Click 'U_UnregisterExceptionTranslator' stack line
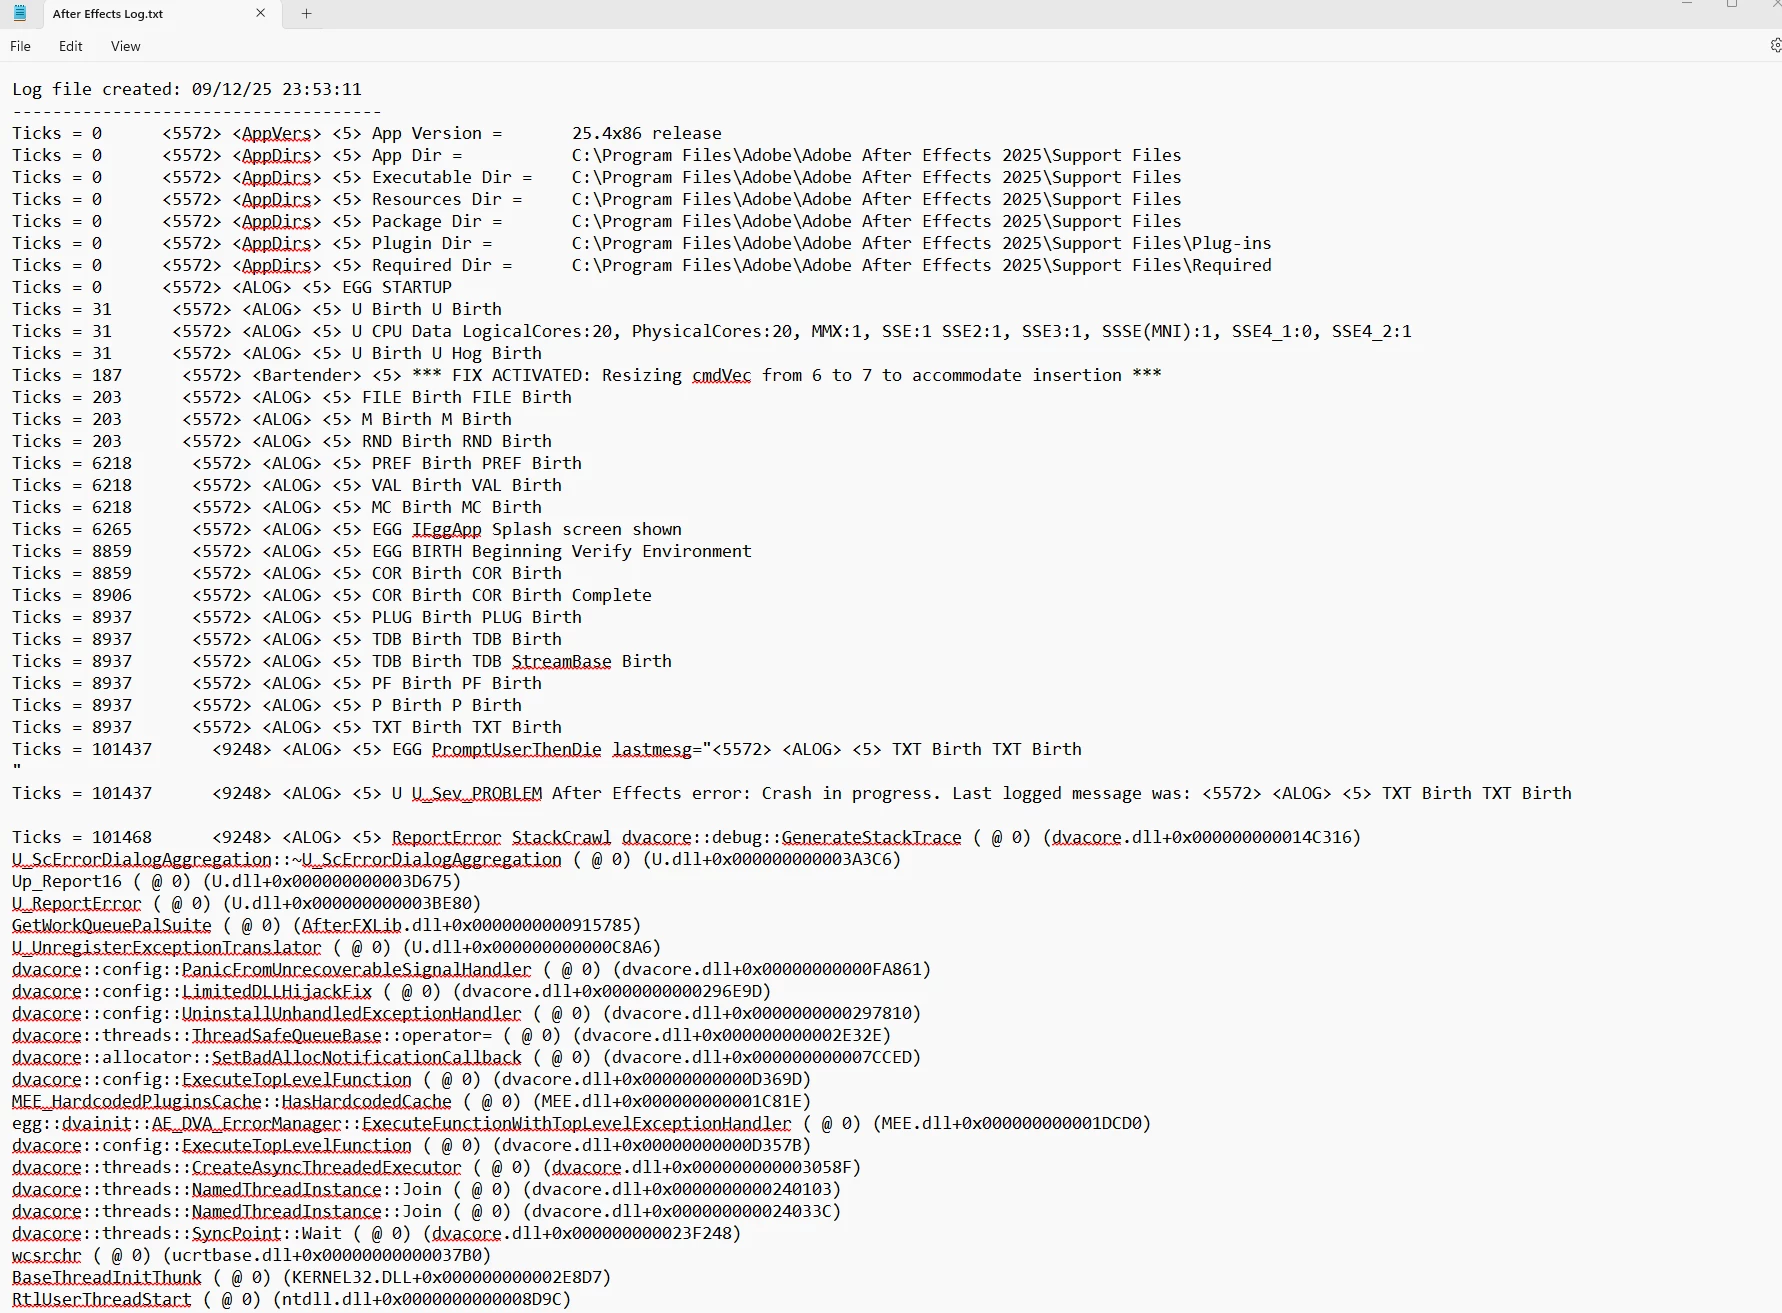 [x=336, y=947]
